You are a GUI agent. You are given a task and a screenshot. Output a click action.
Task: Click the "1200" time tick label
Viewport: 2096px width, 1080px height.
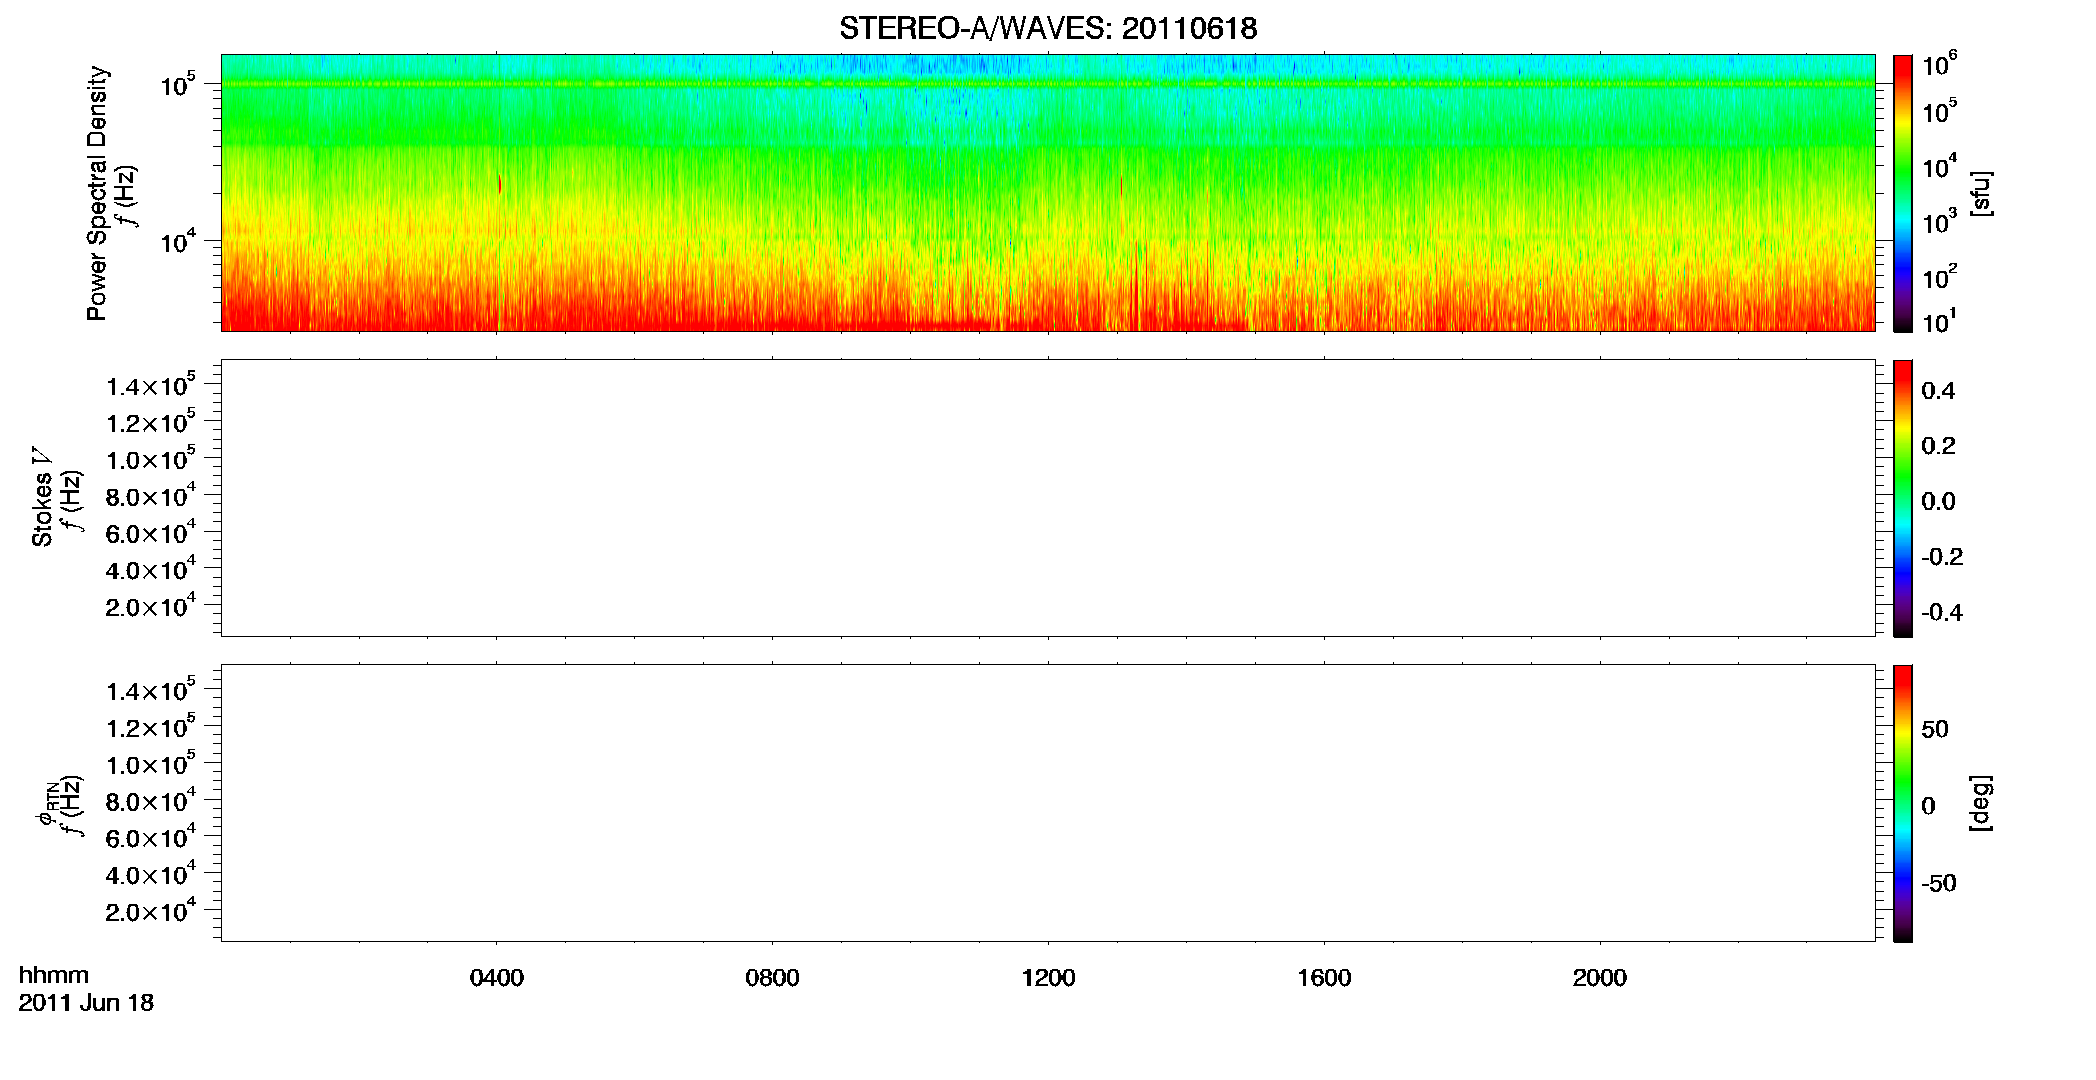tap(1048, 978)
